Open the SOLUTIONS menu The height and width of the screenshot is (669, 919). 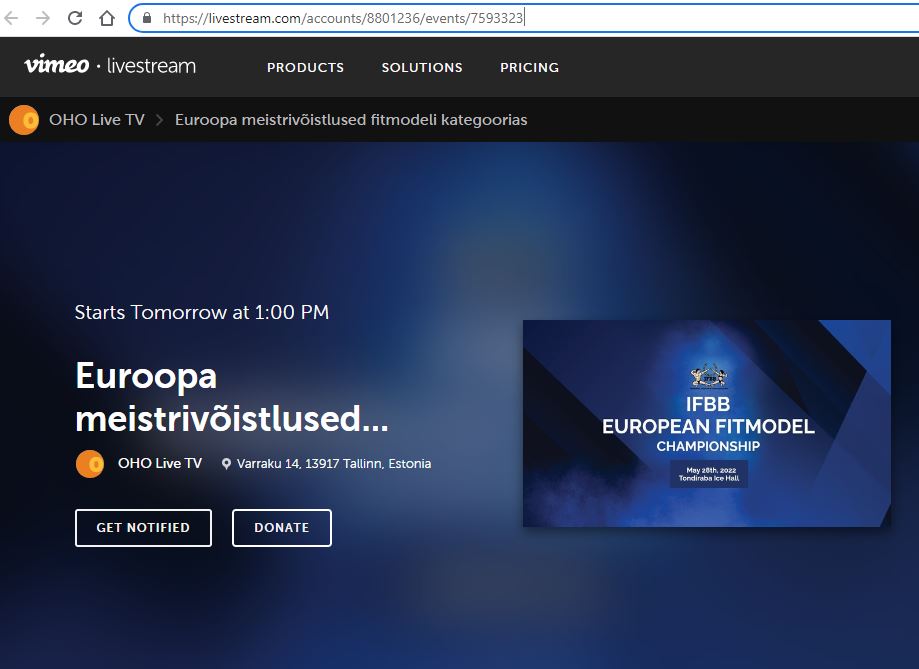422,67
